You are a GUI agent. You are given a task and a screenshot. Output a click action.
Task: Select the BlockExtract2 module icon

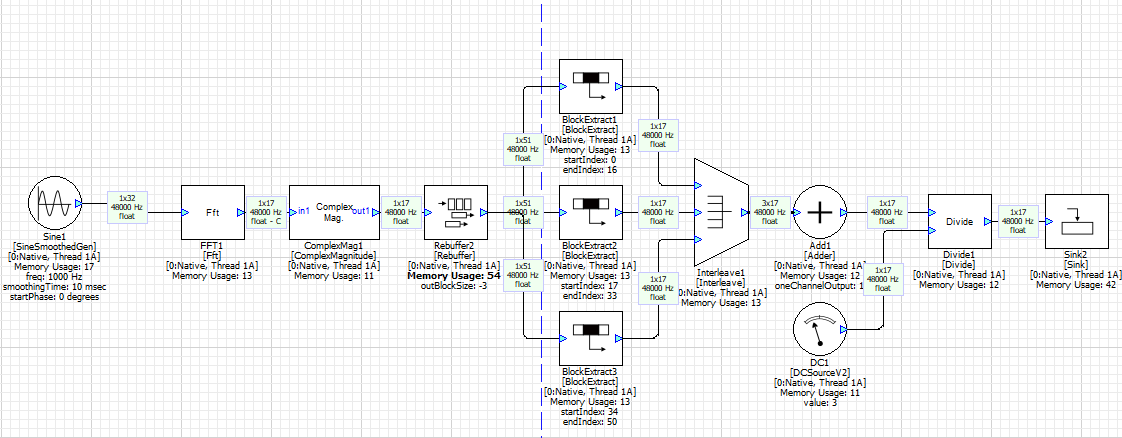591,212
